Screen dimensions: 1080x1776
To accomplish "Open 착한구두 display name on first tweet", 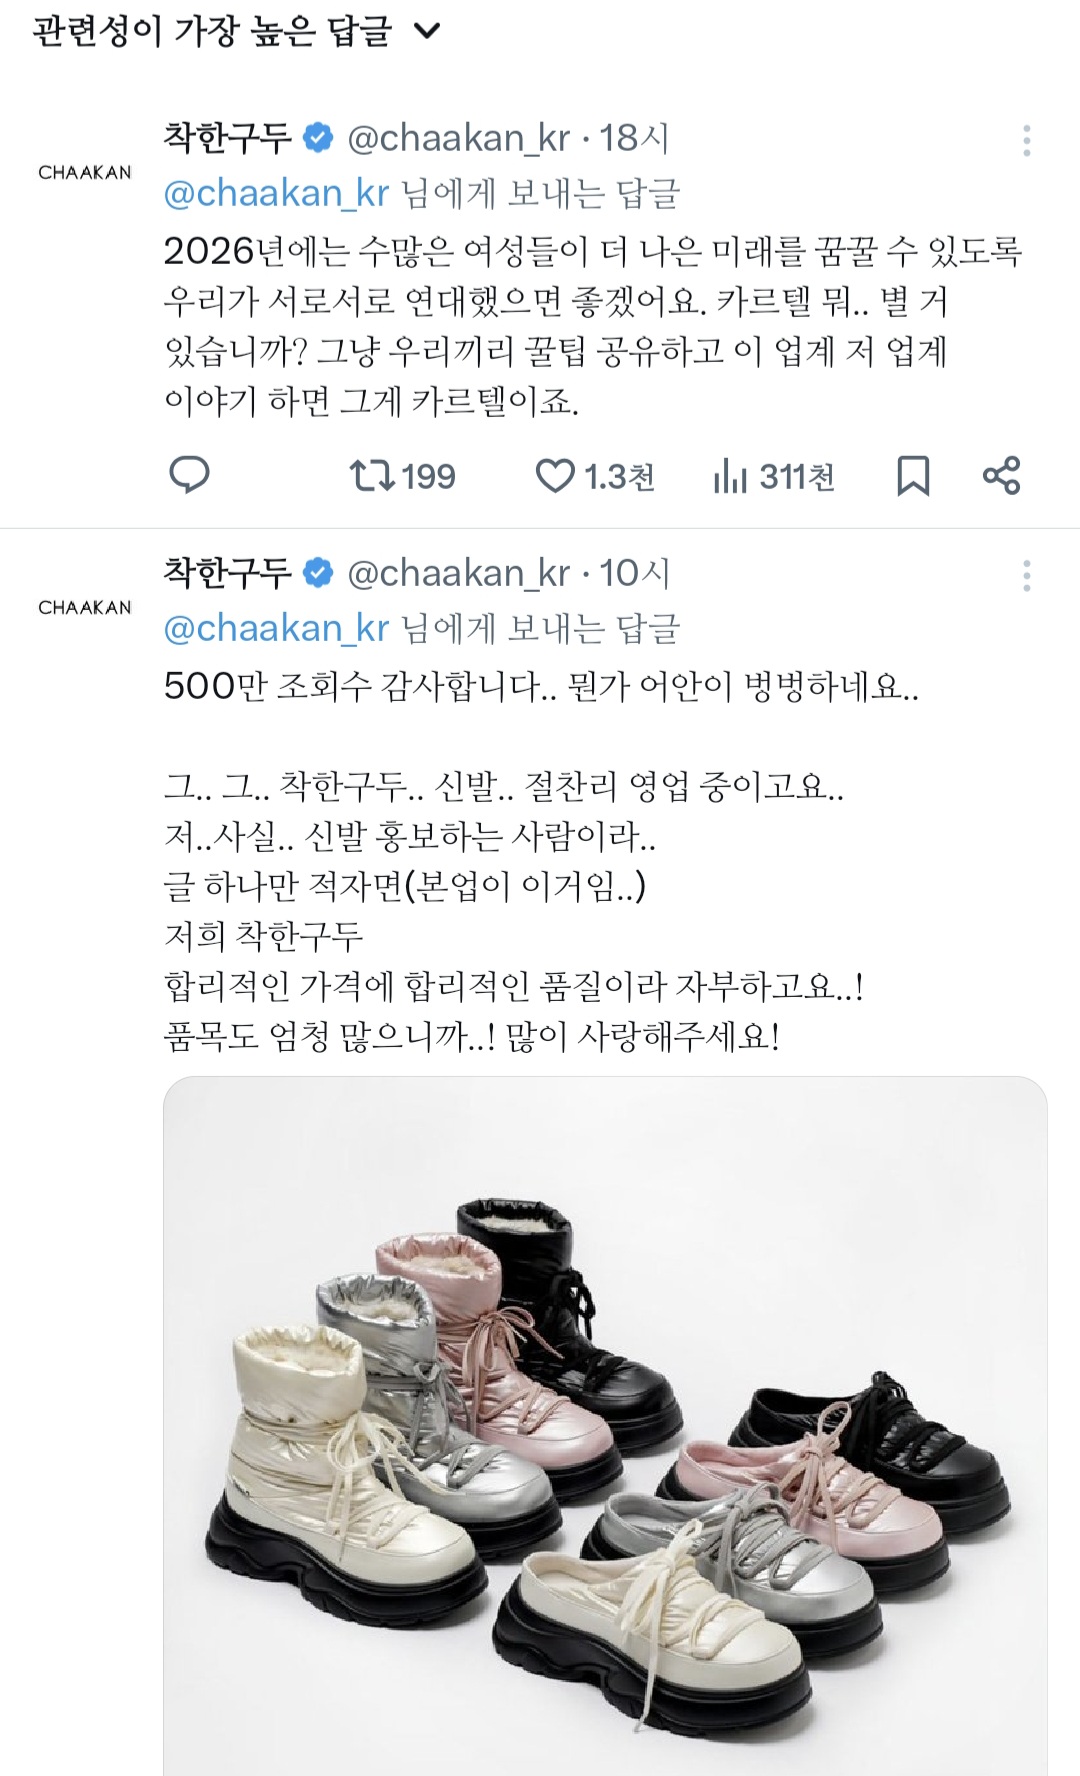I will click(228, 138).
